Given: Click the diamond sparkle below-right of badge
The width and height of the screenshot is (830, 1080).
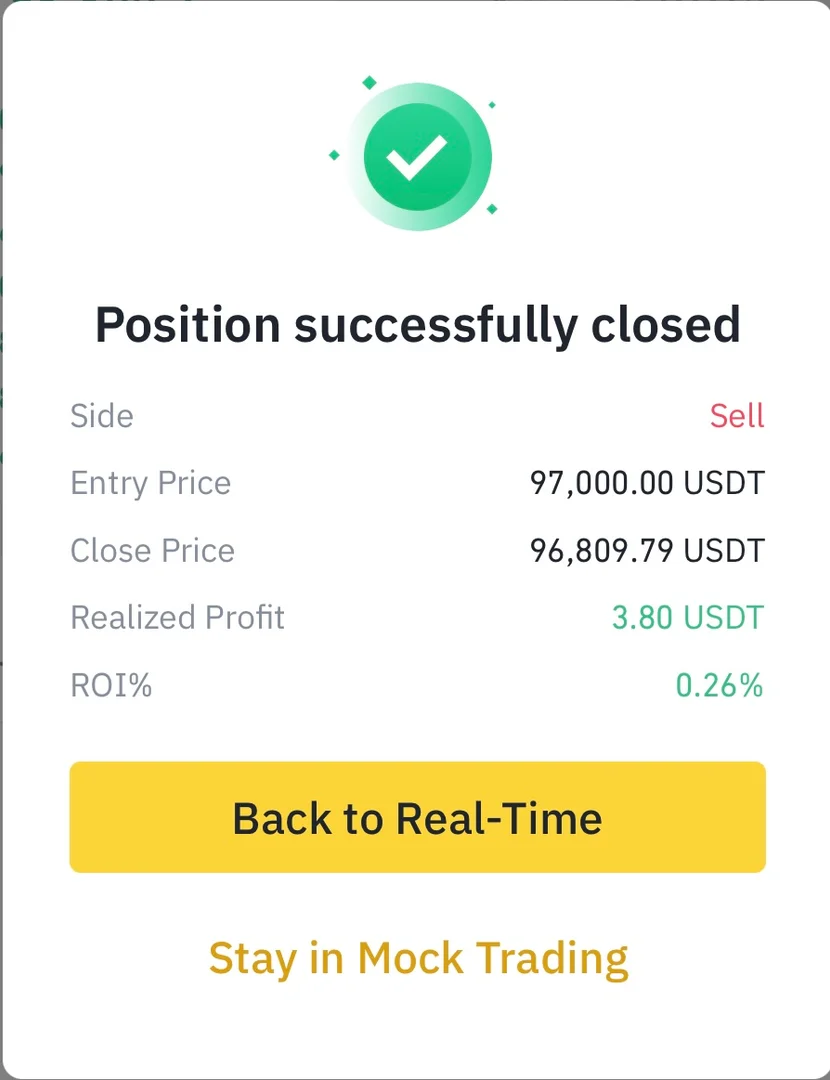Looking at the screenshot, I should (x=492, y=208).
